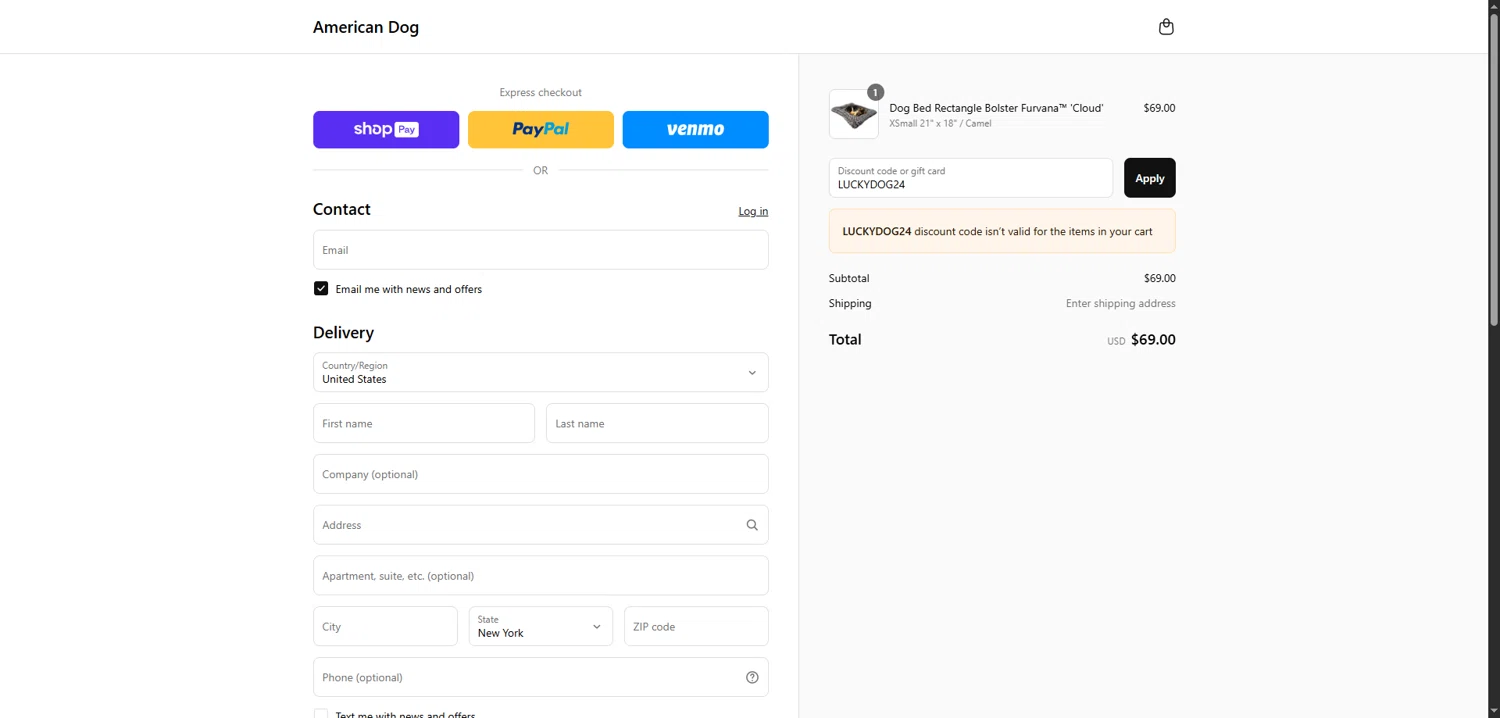Check Text me with news and offers
The width and height of the screenshot is (1500, 718).
321,714
